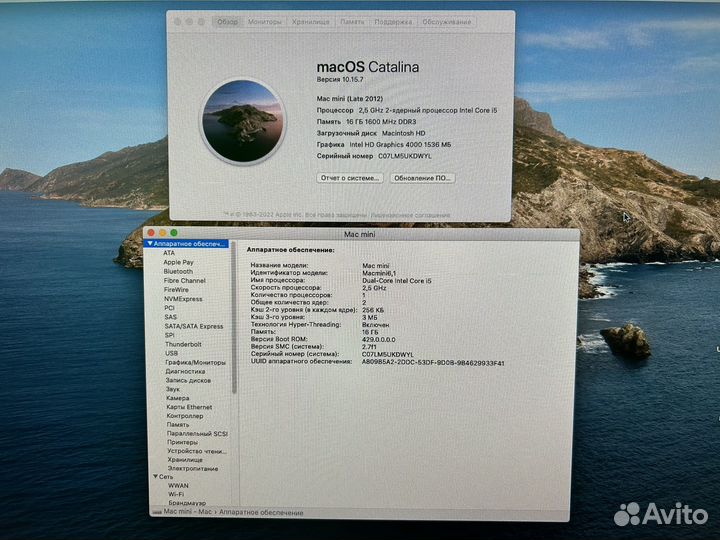
Task: Click the Отчет о системе button
Action: click(x=350, y=178)
